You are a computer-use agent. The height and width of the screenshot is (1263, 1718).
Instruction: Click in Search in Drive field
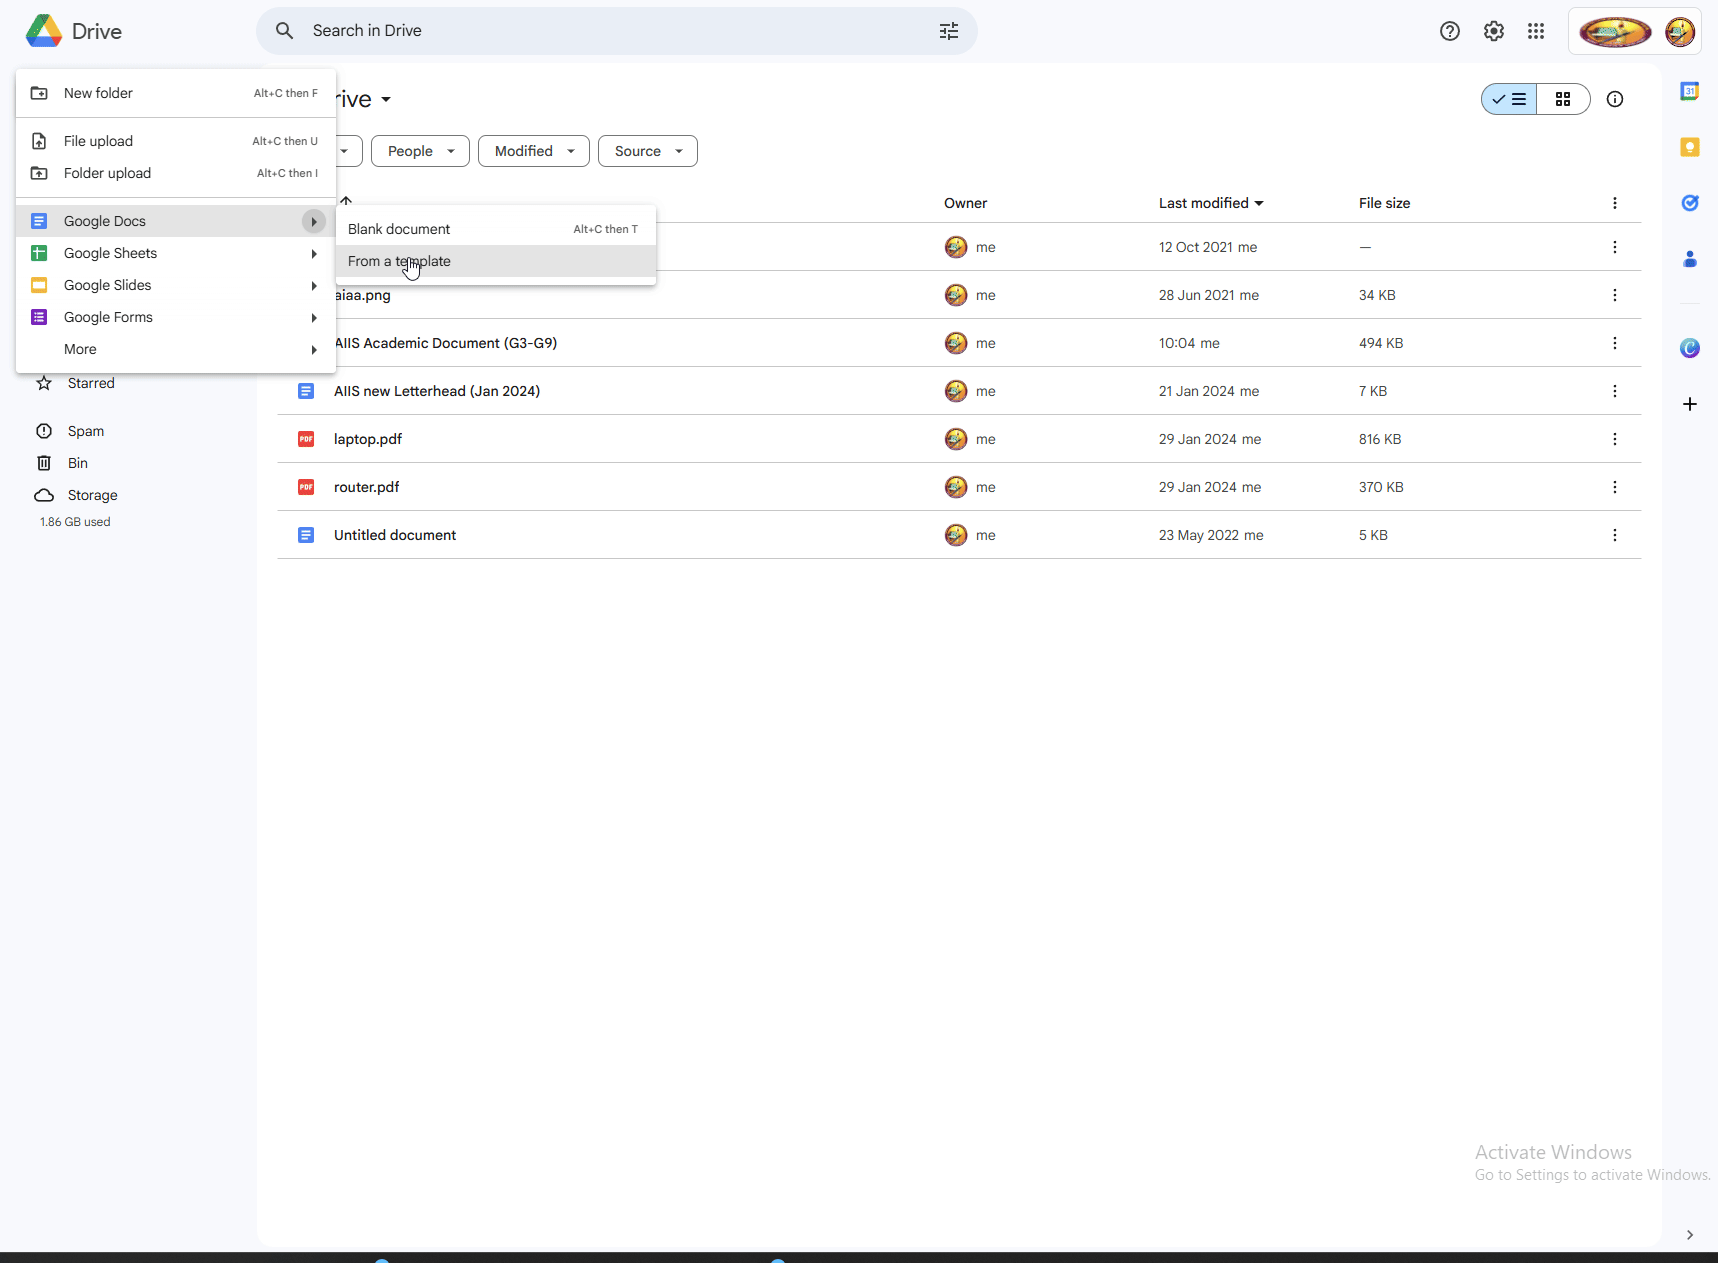pyautogui.click(x=617, y=31)
